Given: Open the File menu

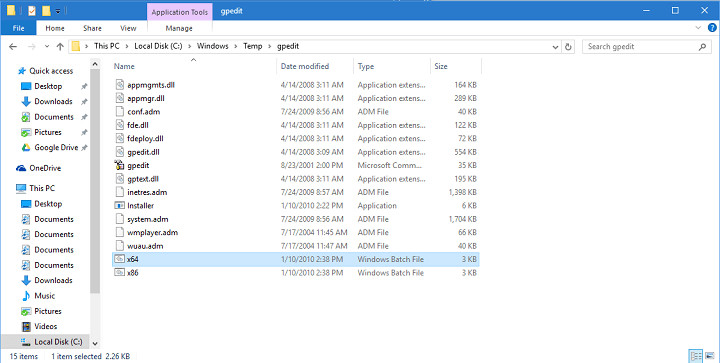Looking at the screenshot, I should point(19,28).
